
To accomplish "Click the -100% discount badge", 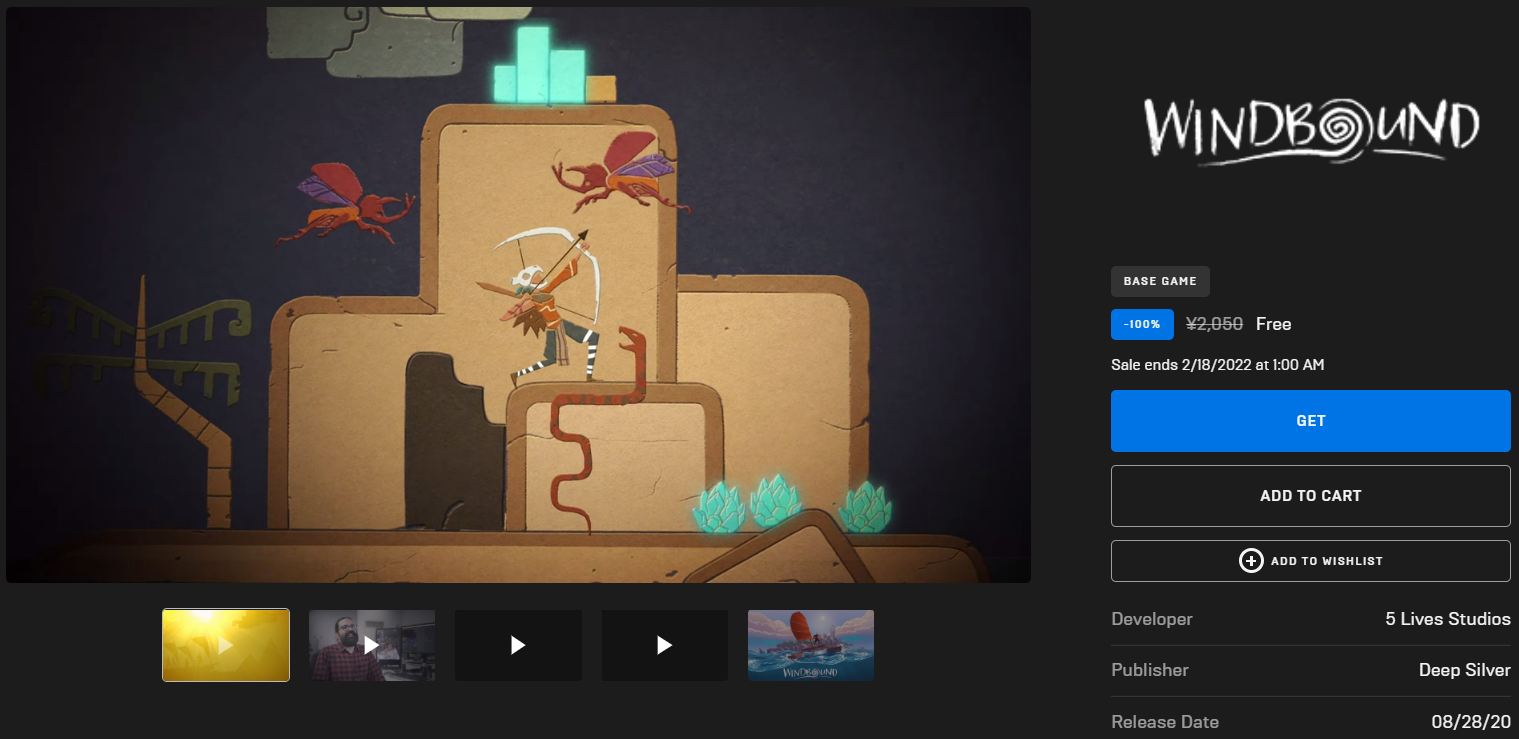I will [x=1142, y=324].
